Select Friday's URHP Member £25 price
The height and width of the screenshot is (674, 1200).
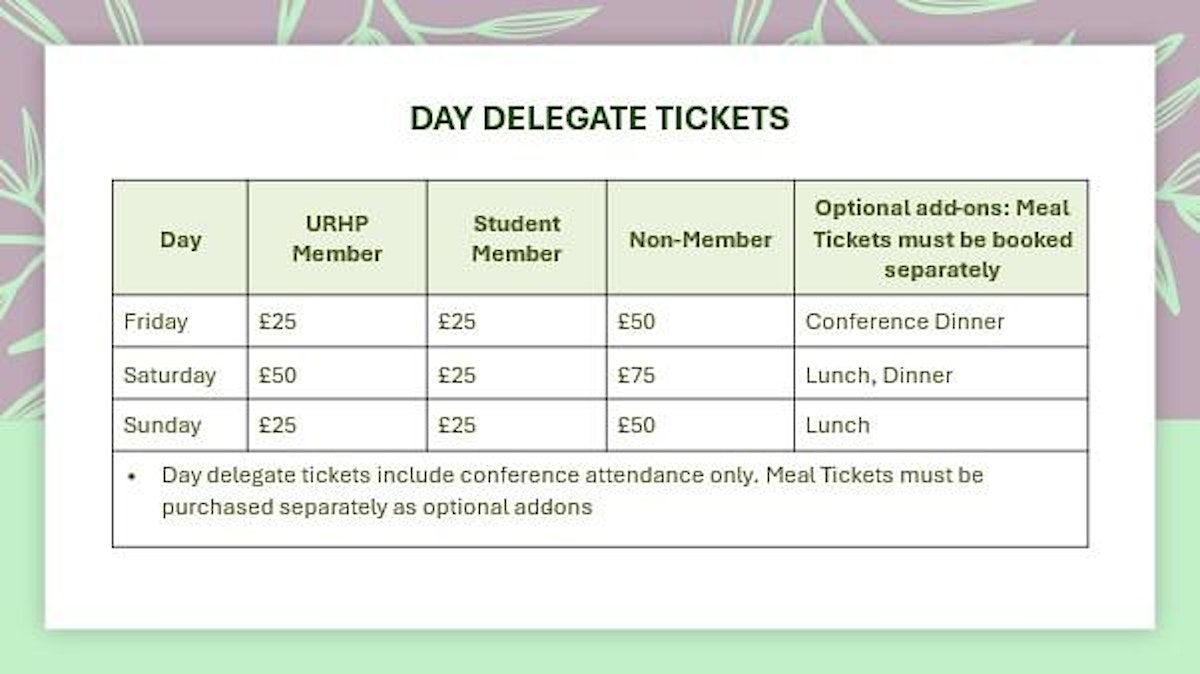tap(277, 322)
